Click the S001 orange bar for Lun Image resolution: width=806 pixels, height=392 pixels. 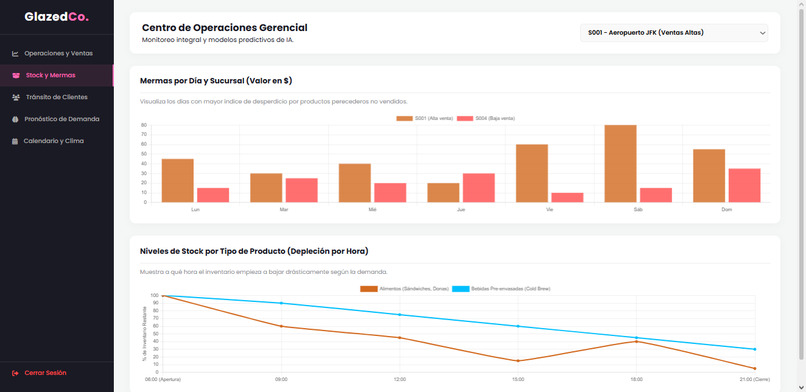(178, 181)
